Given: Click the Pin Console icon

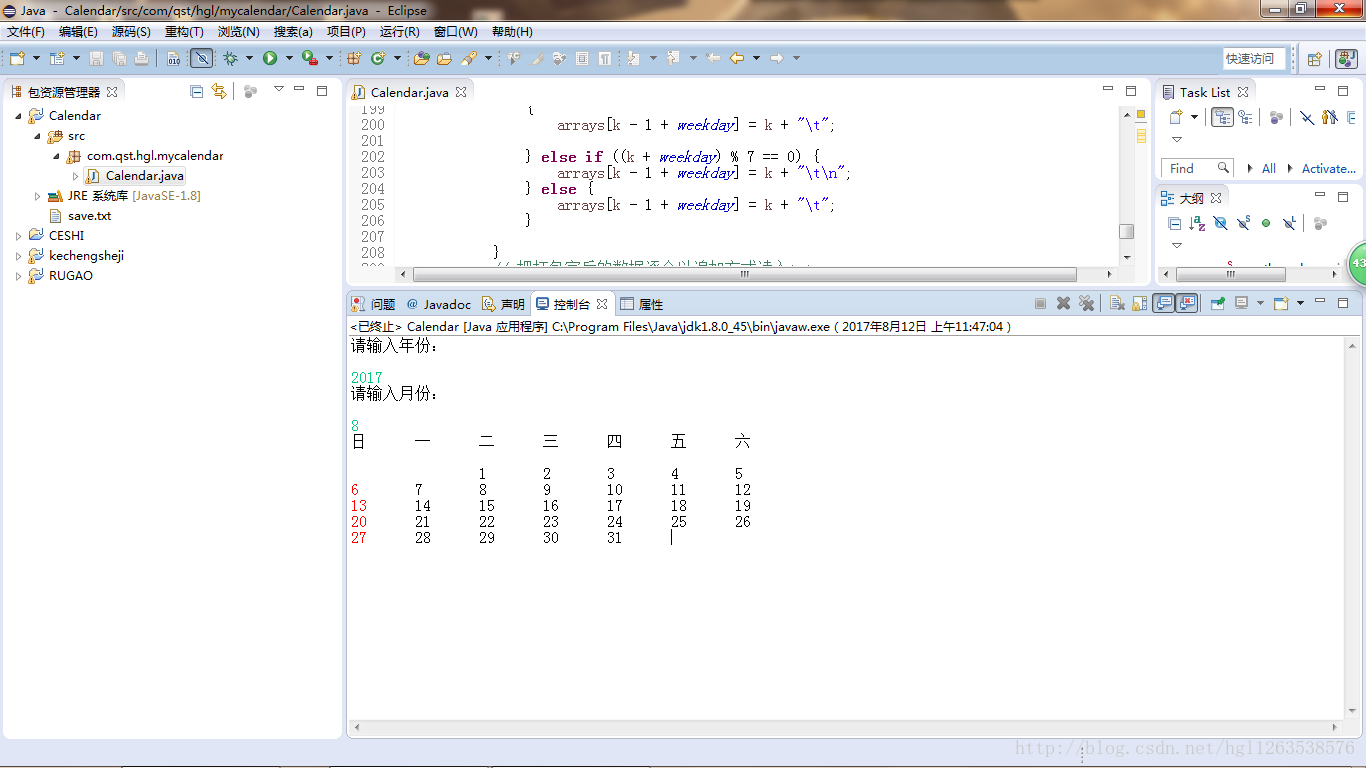Looking at the screenshot, I should tap(1218, 303).
